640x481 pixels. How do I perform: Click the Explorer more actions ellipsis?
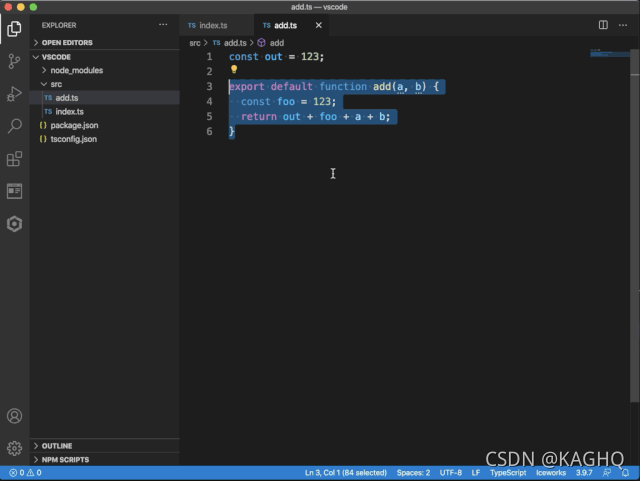(x=163, y=25)
